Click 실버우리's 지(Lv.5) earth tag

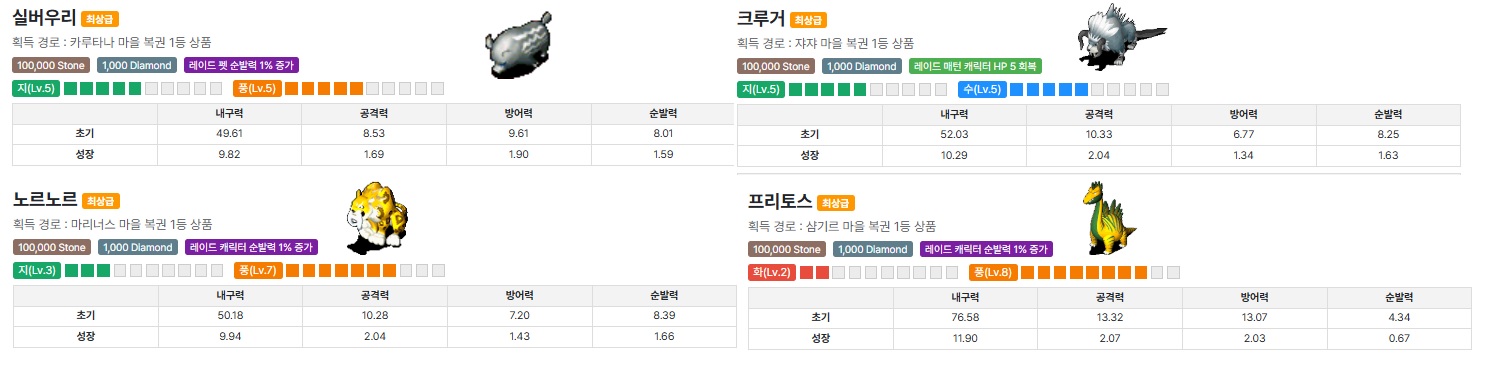tap(36, 88)
